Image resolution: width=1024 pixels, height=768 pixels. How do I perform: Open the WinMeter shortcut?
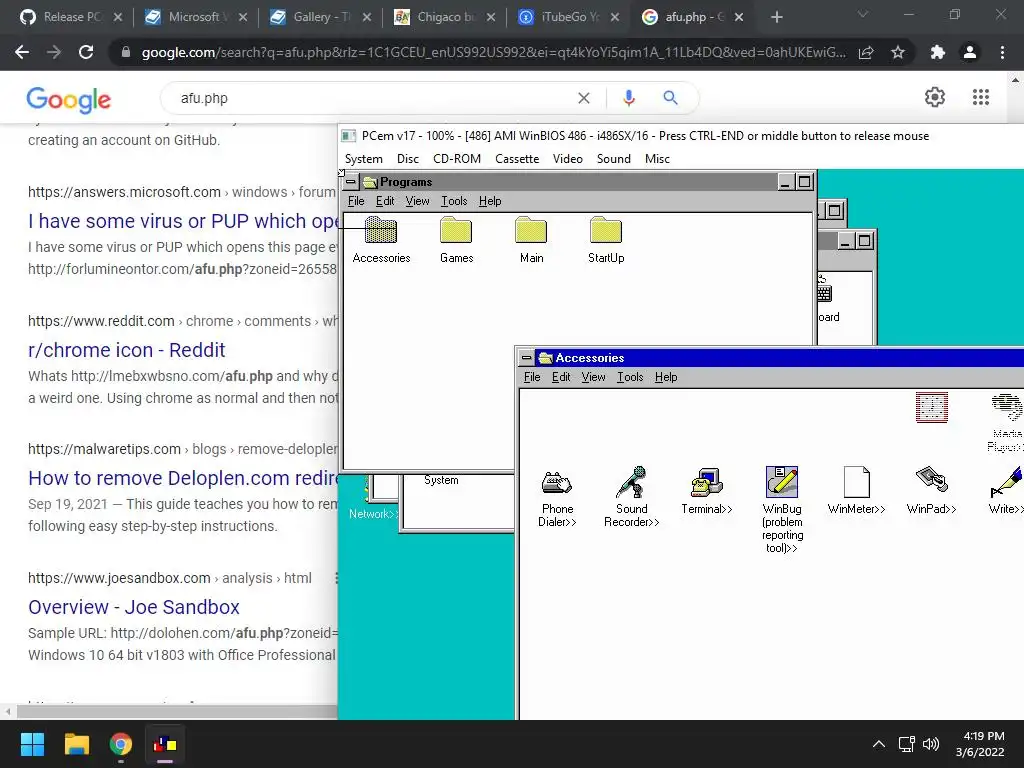(856, 491)
